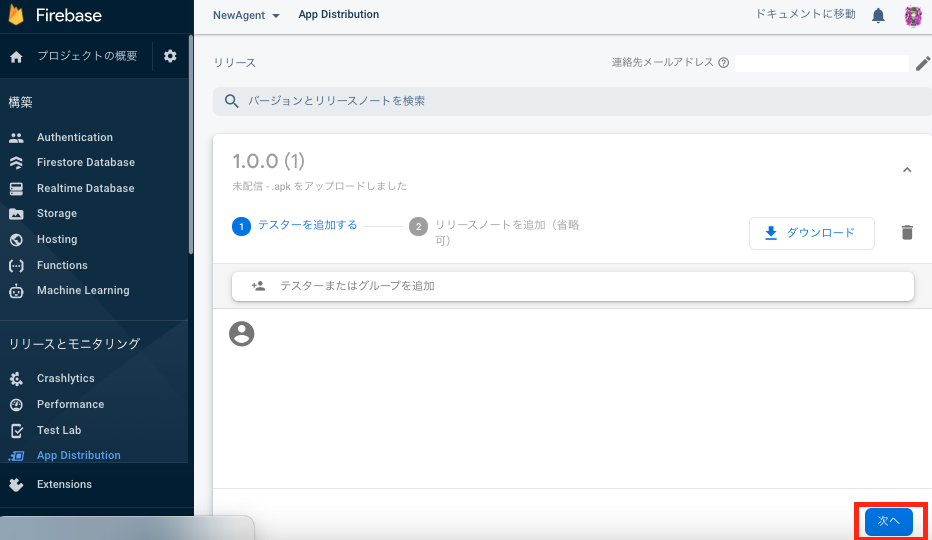Open the NewAgent project dropdown
Viewport: 932px width, 540px height.
246,15
